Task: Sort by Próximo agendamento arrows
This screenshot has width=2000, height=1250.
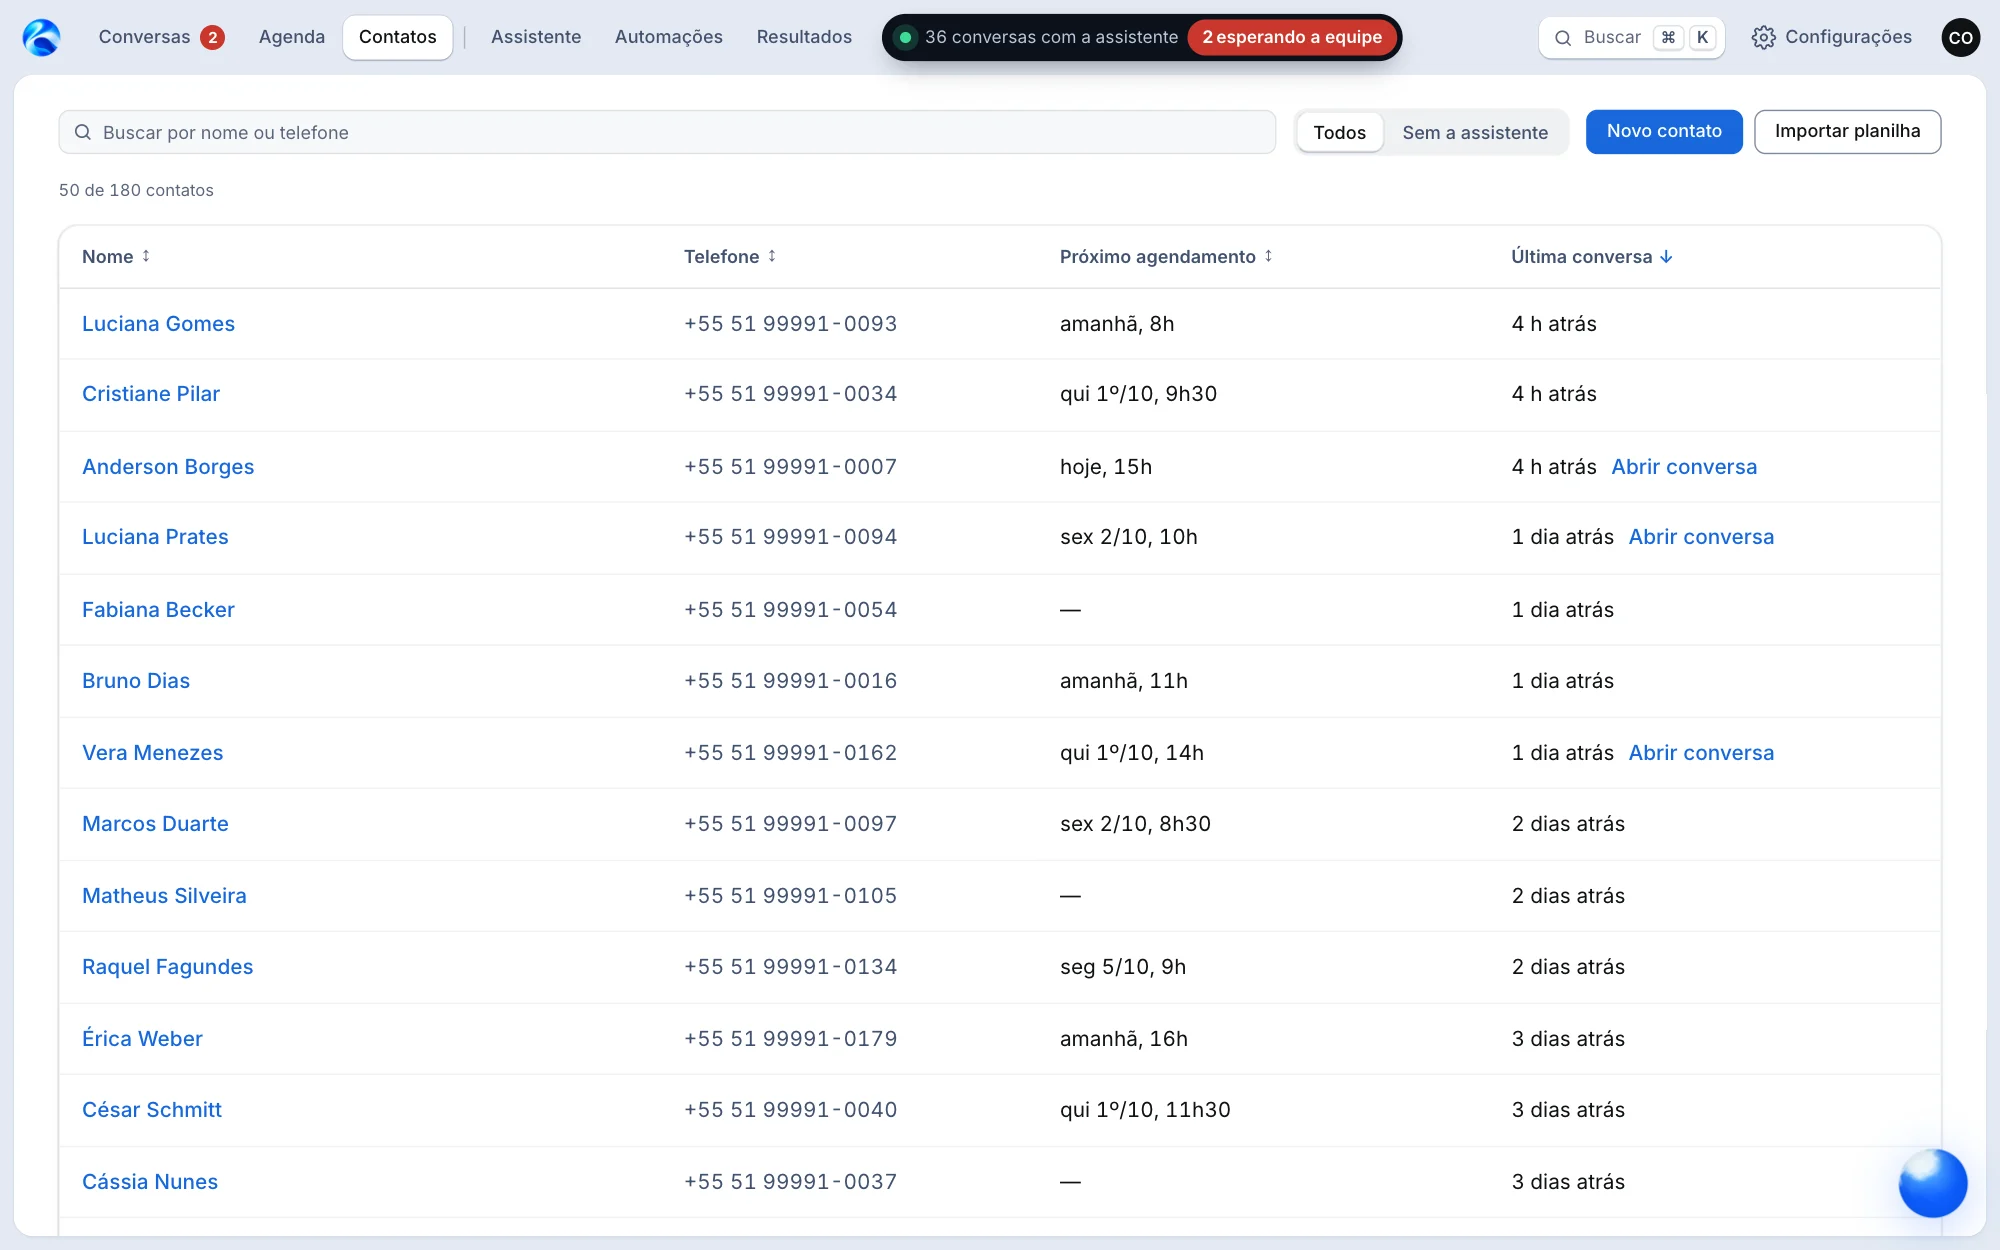Action: pyautogui.click(x=1268, y=256)
